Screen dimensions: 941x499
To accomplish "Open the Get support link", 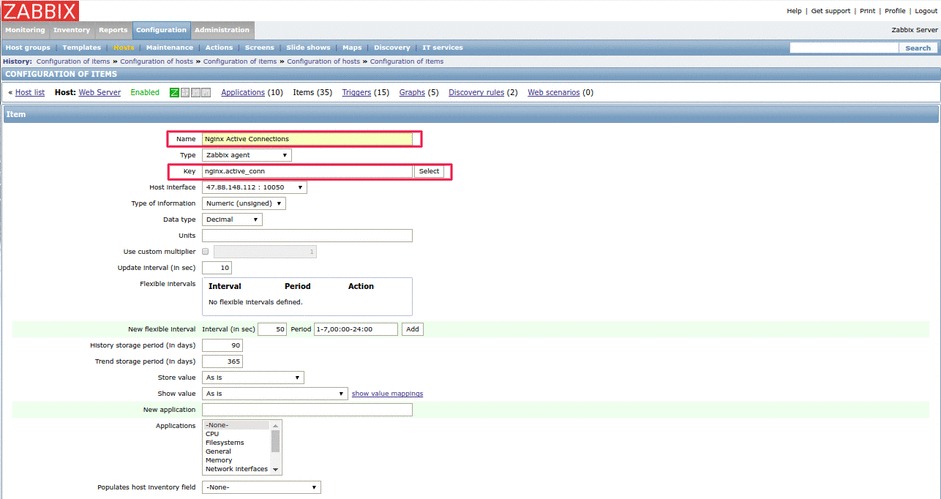I will (831, 11).
